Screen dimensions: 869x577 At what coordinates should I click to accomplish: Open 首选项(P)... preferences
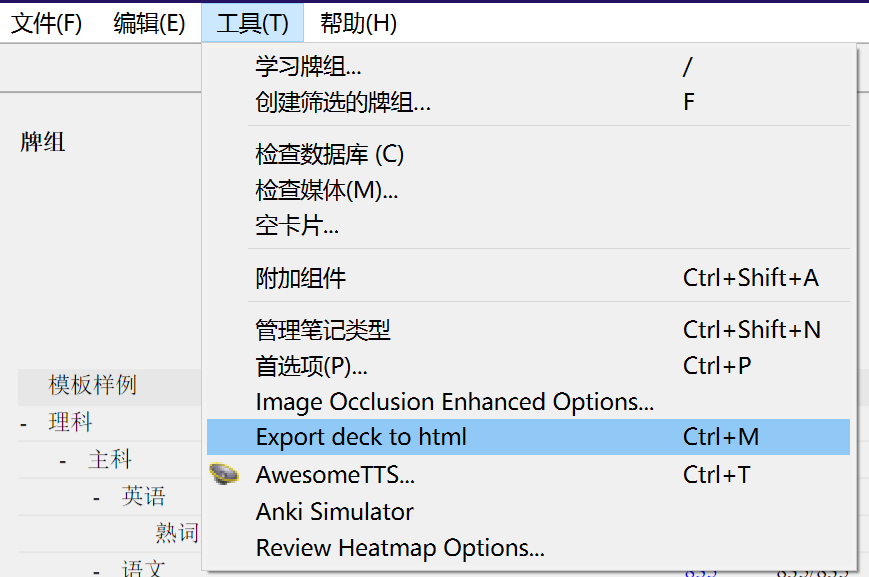point(312,366)
